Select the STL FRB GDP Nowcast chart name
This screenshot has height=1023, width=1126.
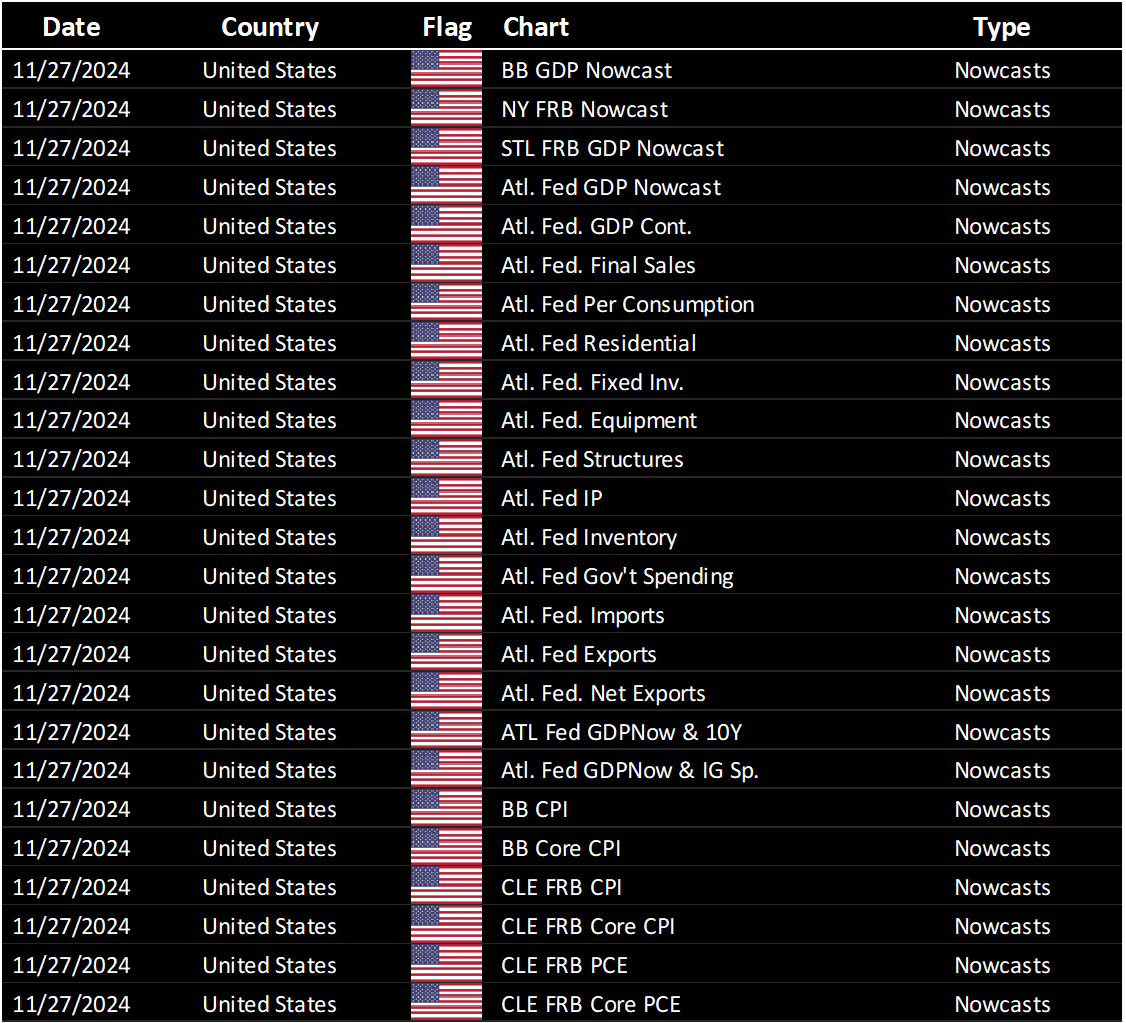coord(612,147)
